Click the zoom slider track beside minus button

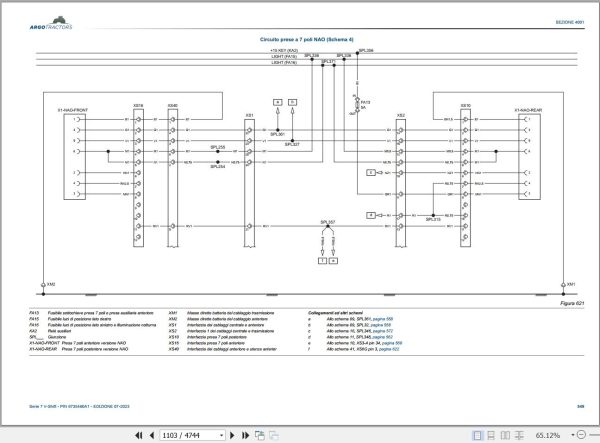(595, 435)
